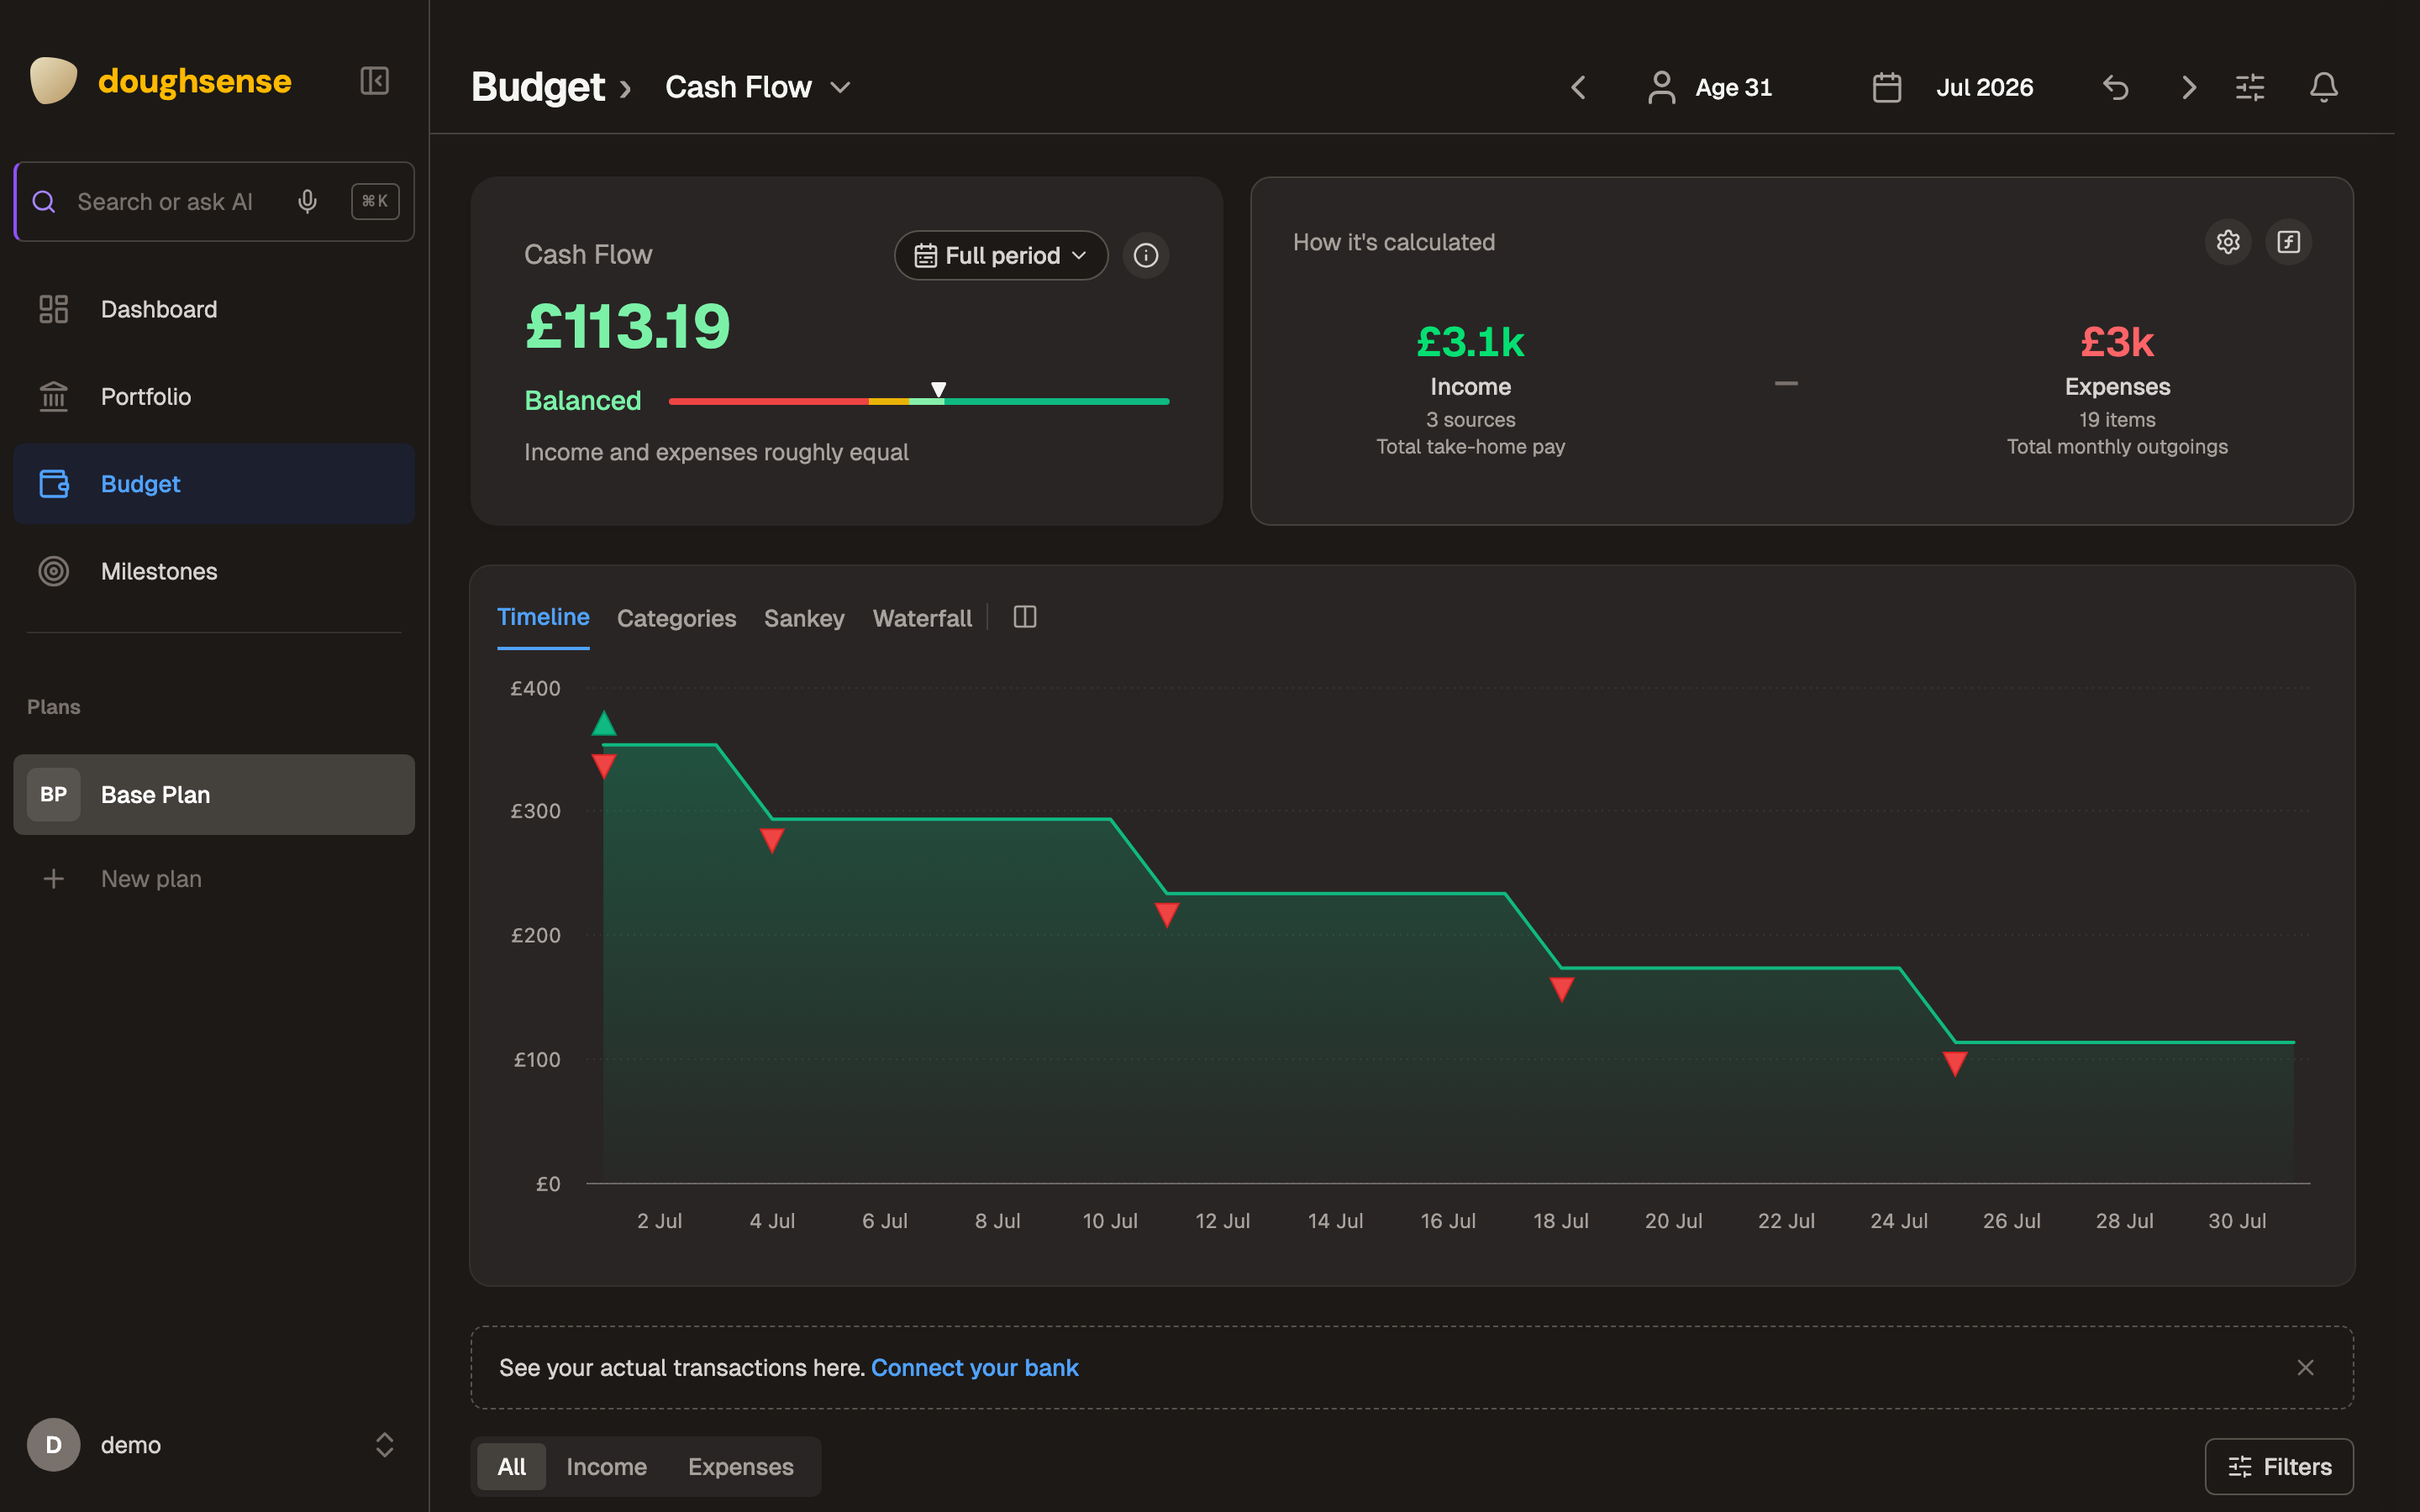Click the BP plan badge
Screen dimensions: 2420x1512
pos(54,795)
